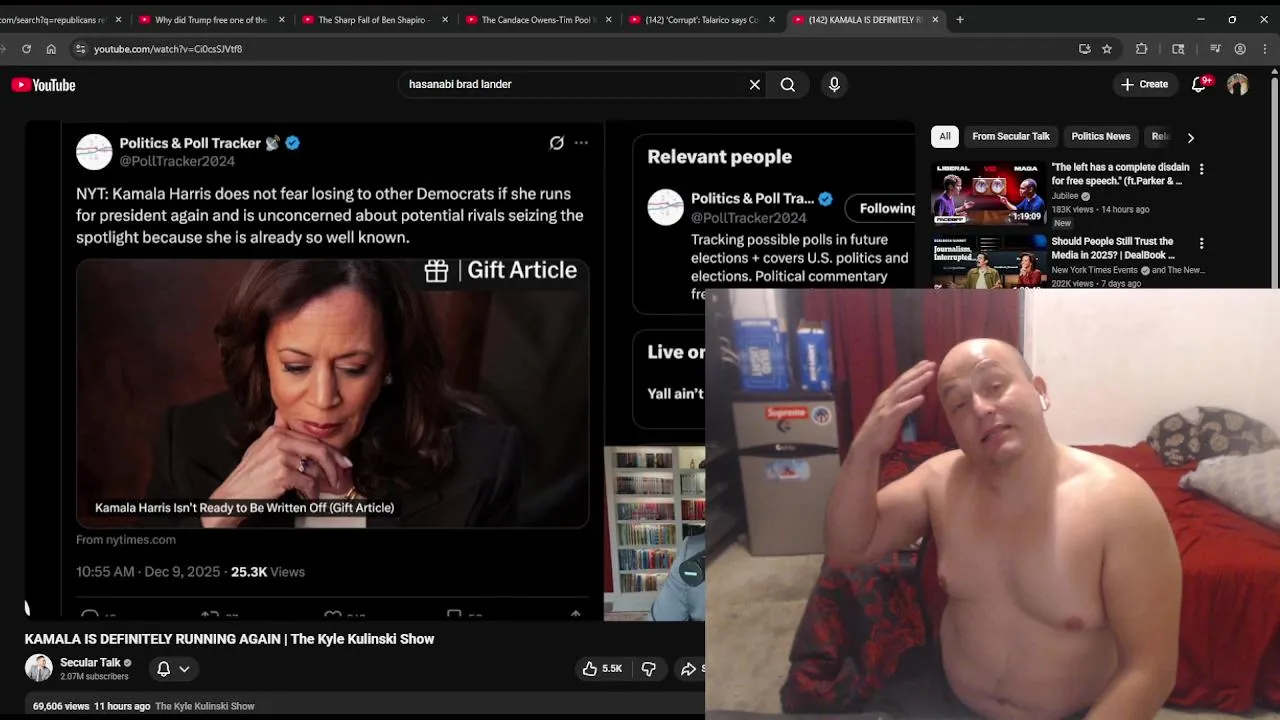The height and width of the screenshot is (720, 1280).
Task: Open options for 'Should People Still Trust' video
Action: click(1201, 243)
